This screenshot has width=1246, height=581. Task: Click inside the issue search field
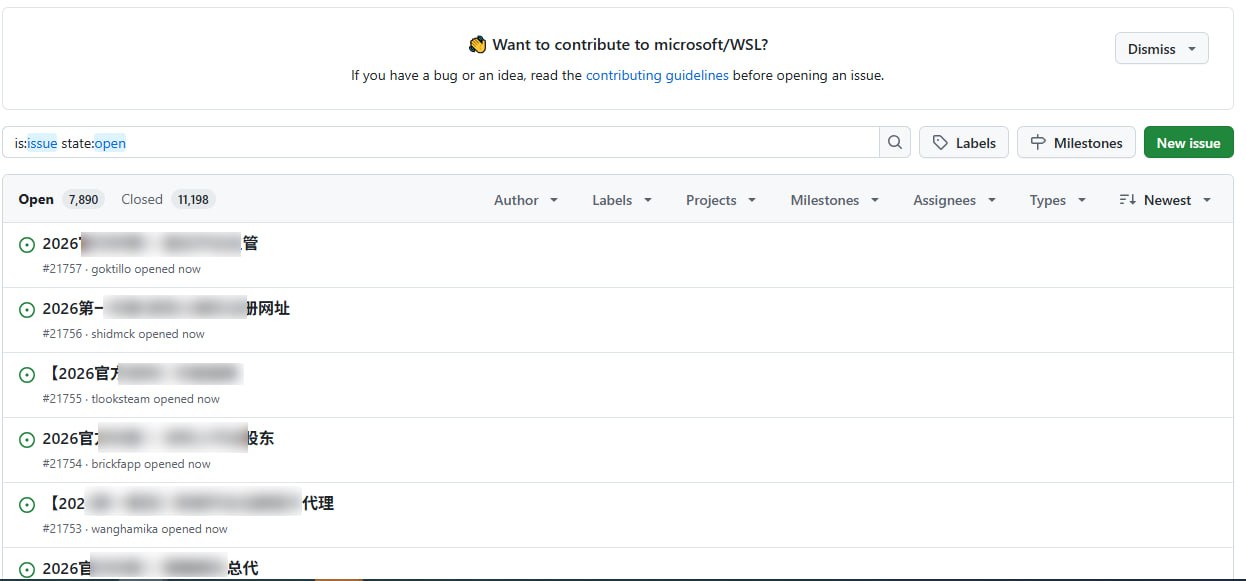400,142
